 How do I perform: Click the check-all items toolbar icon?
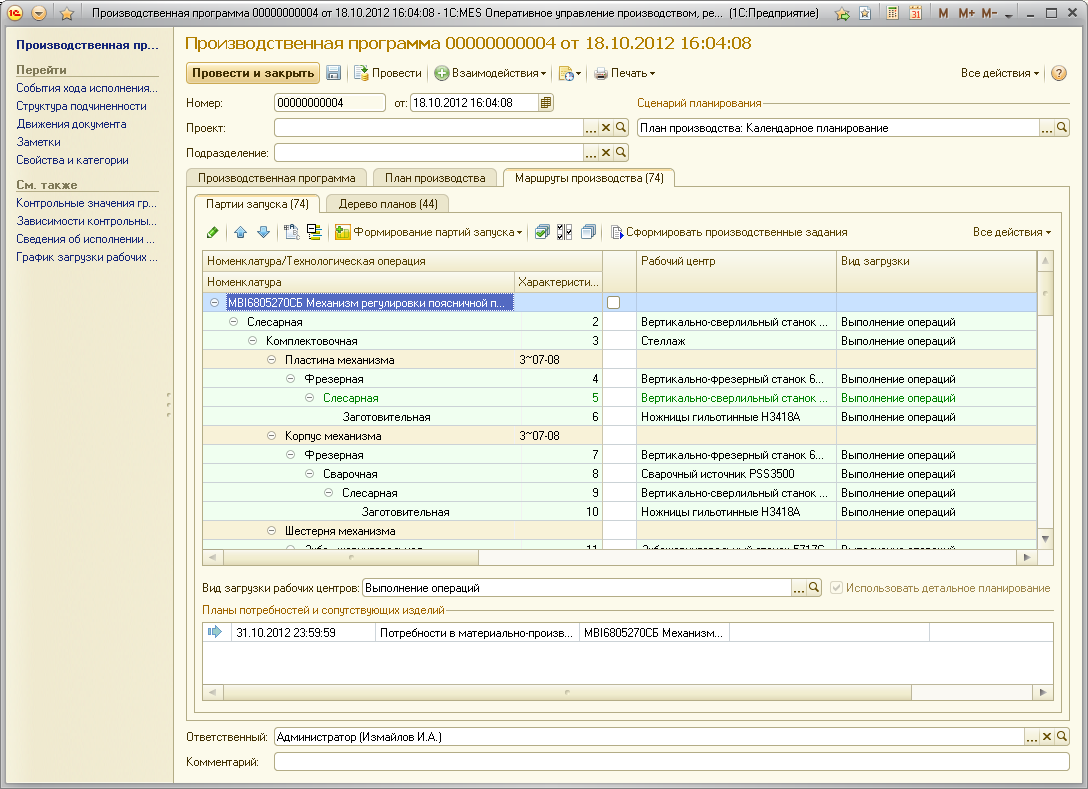(x=542, y=232)
